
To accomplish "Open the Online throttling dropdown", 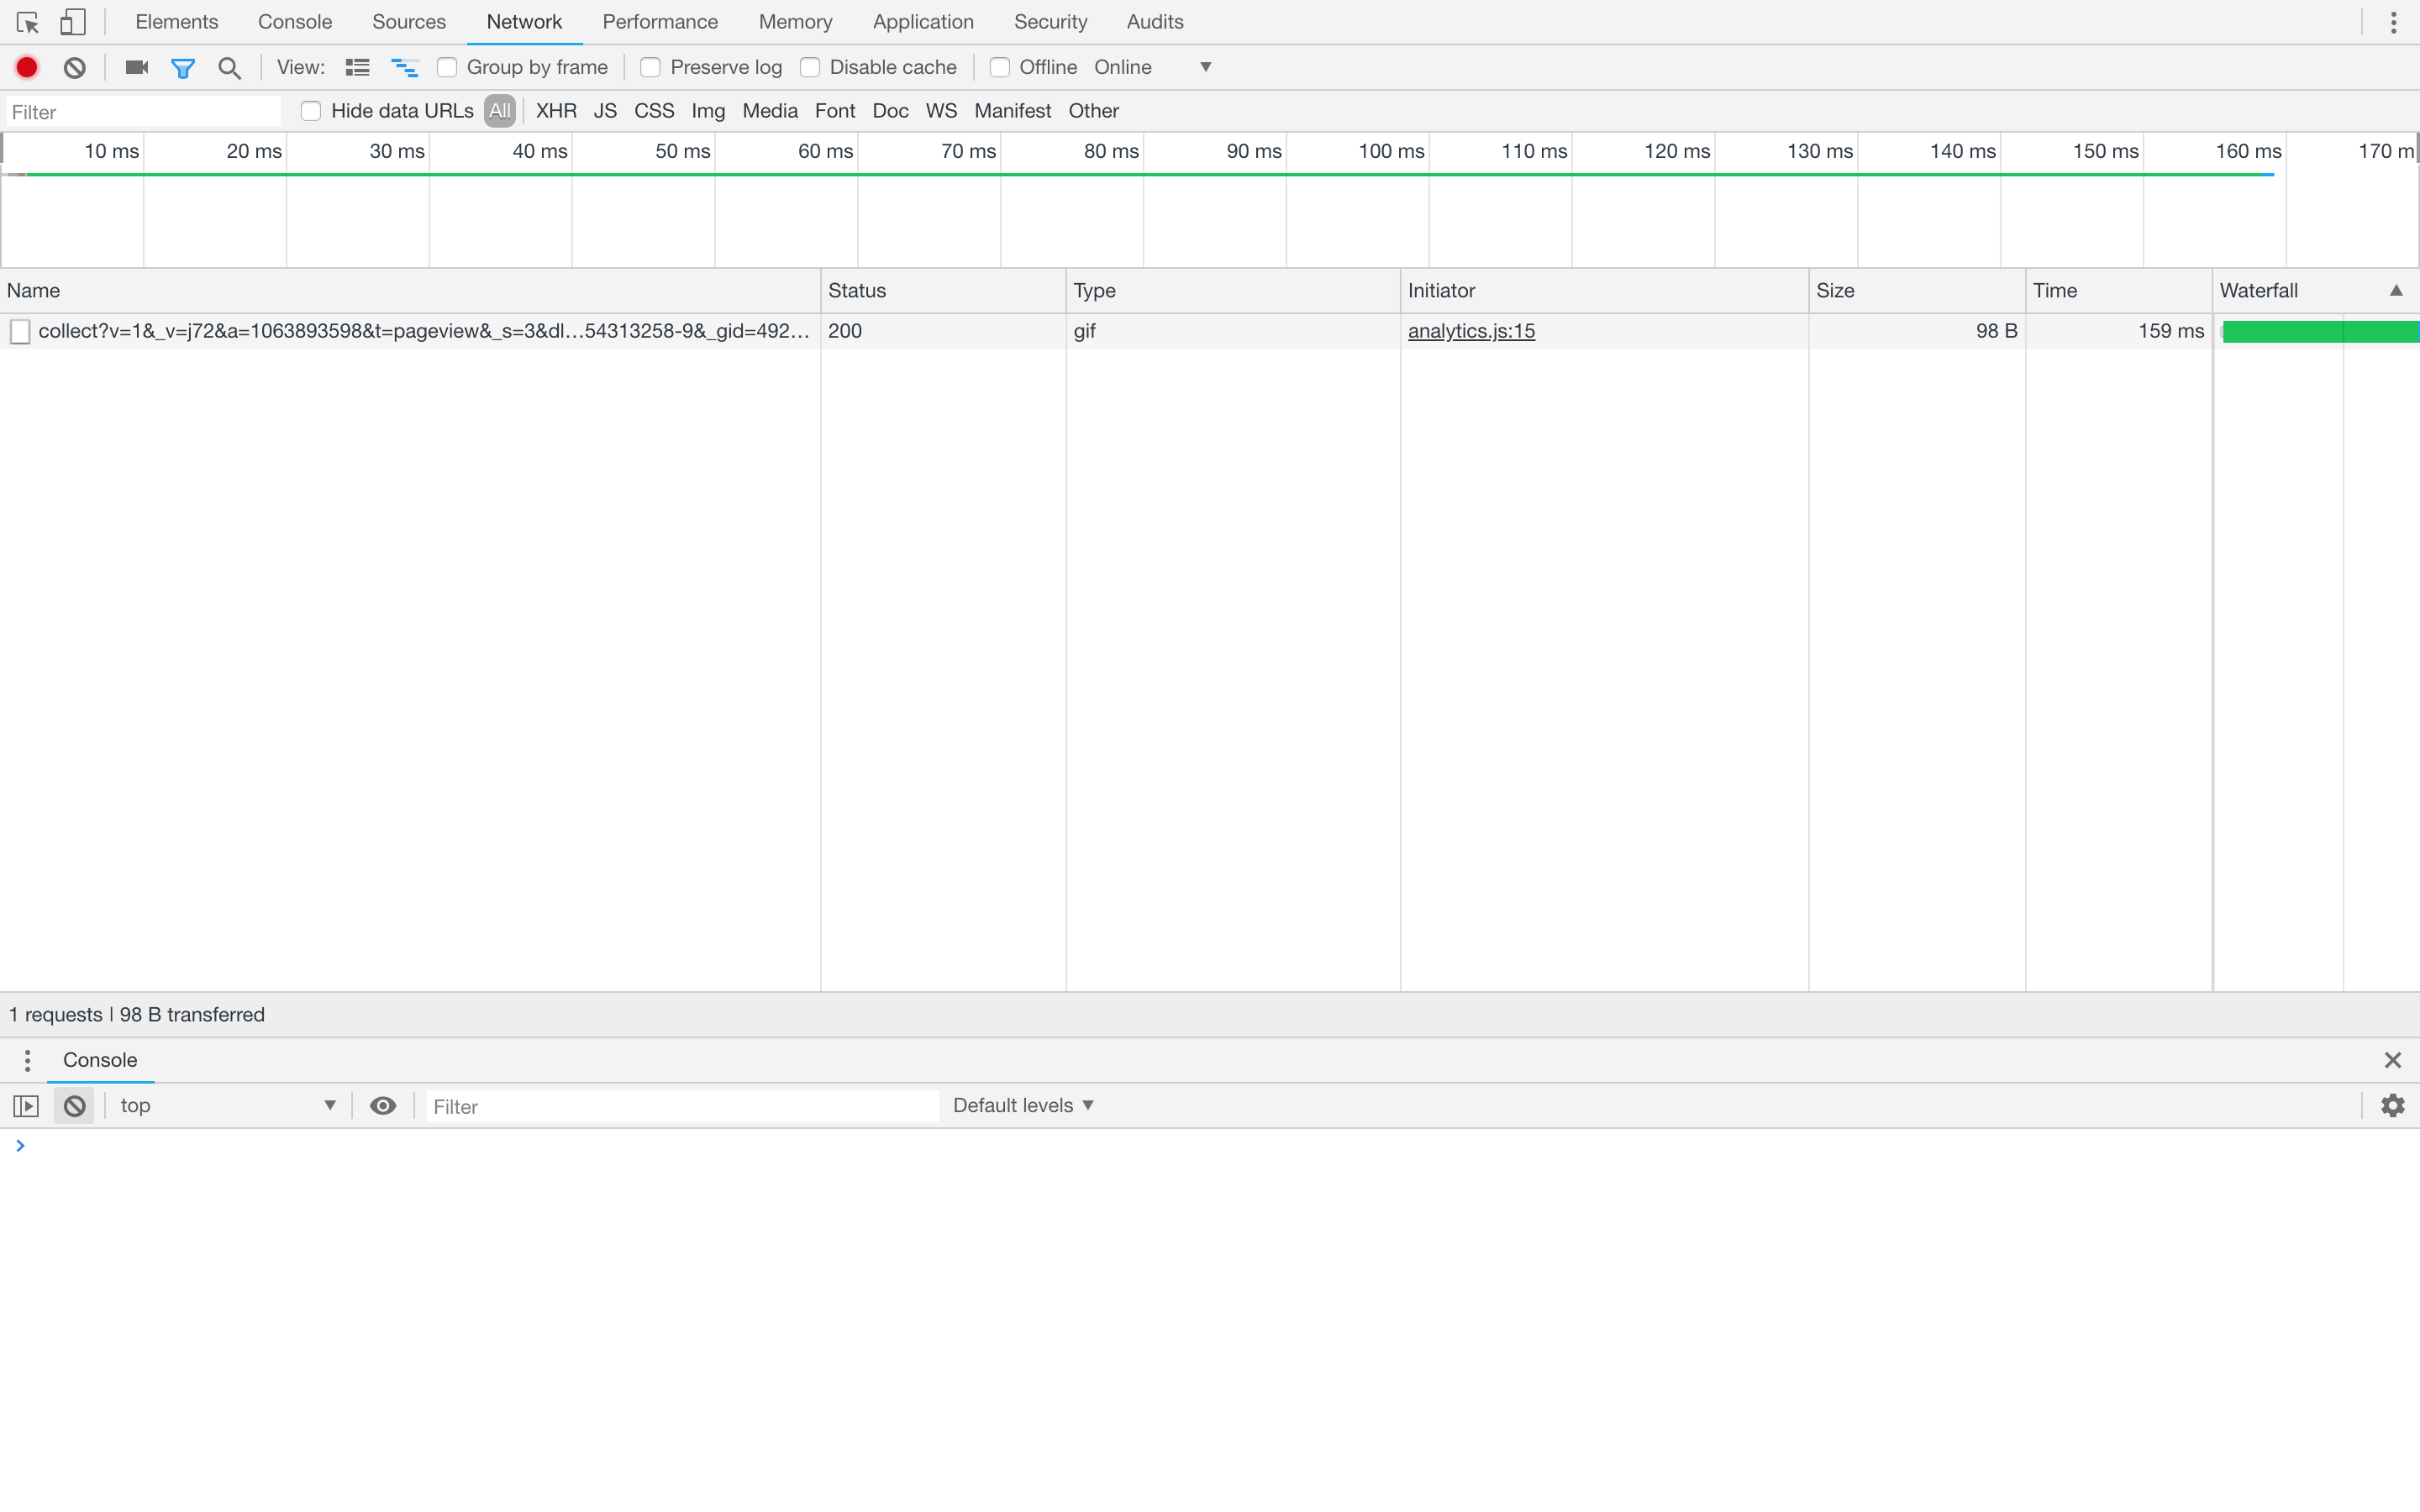I will [1152, 67].
